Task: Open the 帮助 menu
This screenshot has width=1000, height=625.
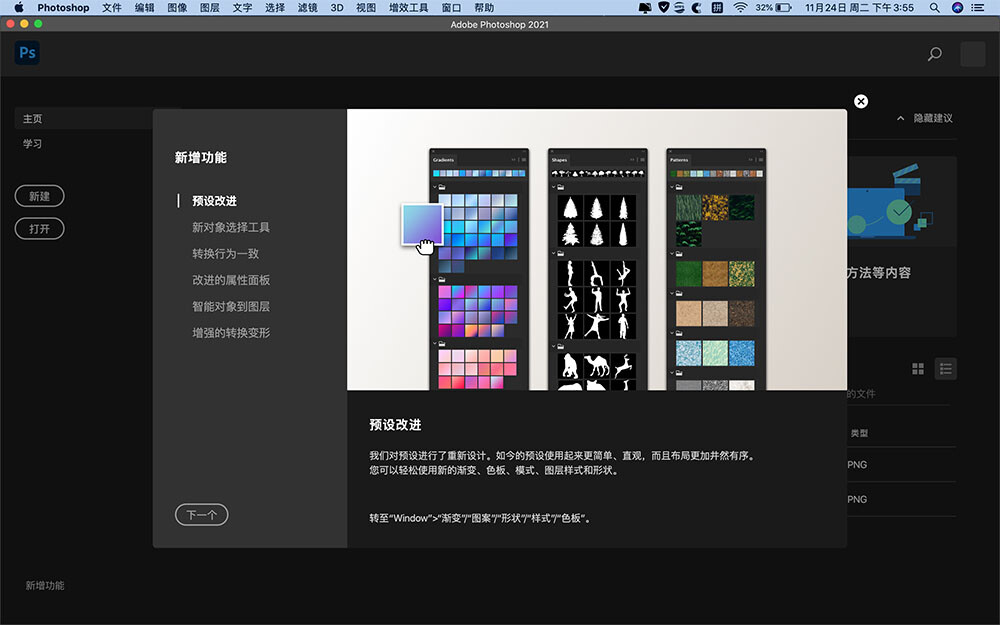Action: pos(484,8)
